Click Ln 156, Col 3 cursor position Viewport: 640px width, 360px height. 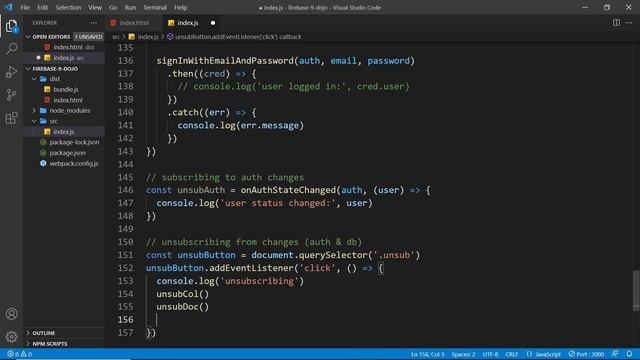click(x=427, y=354)
